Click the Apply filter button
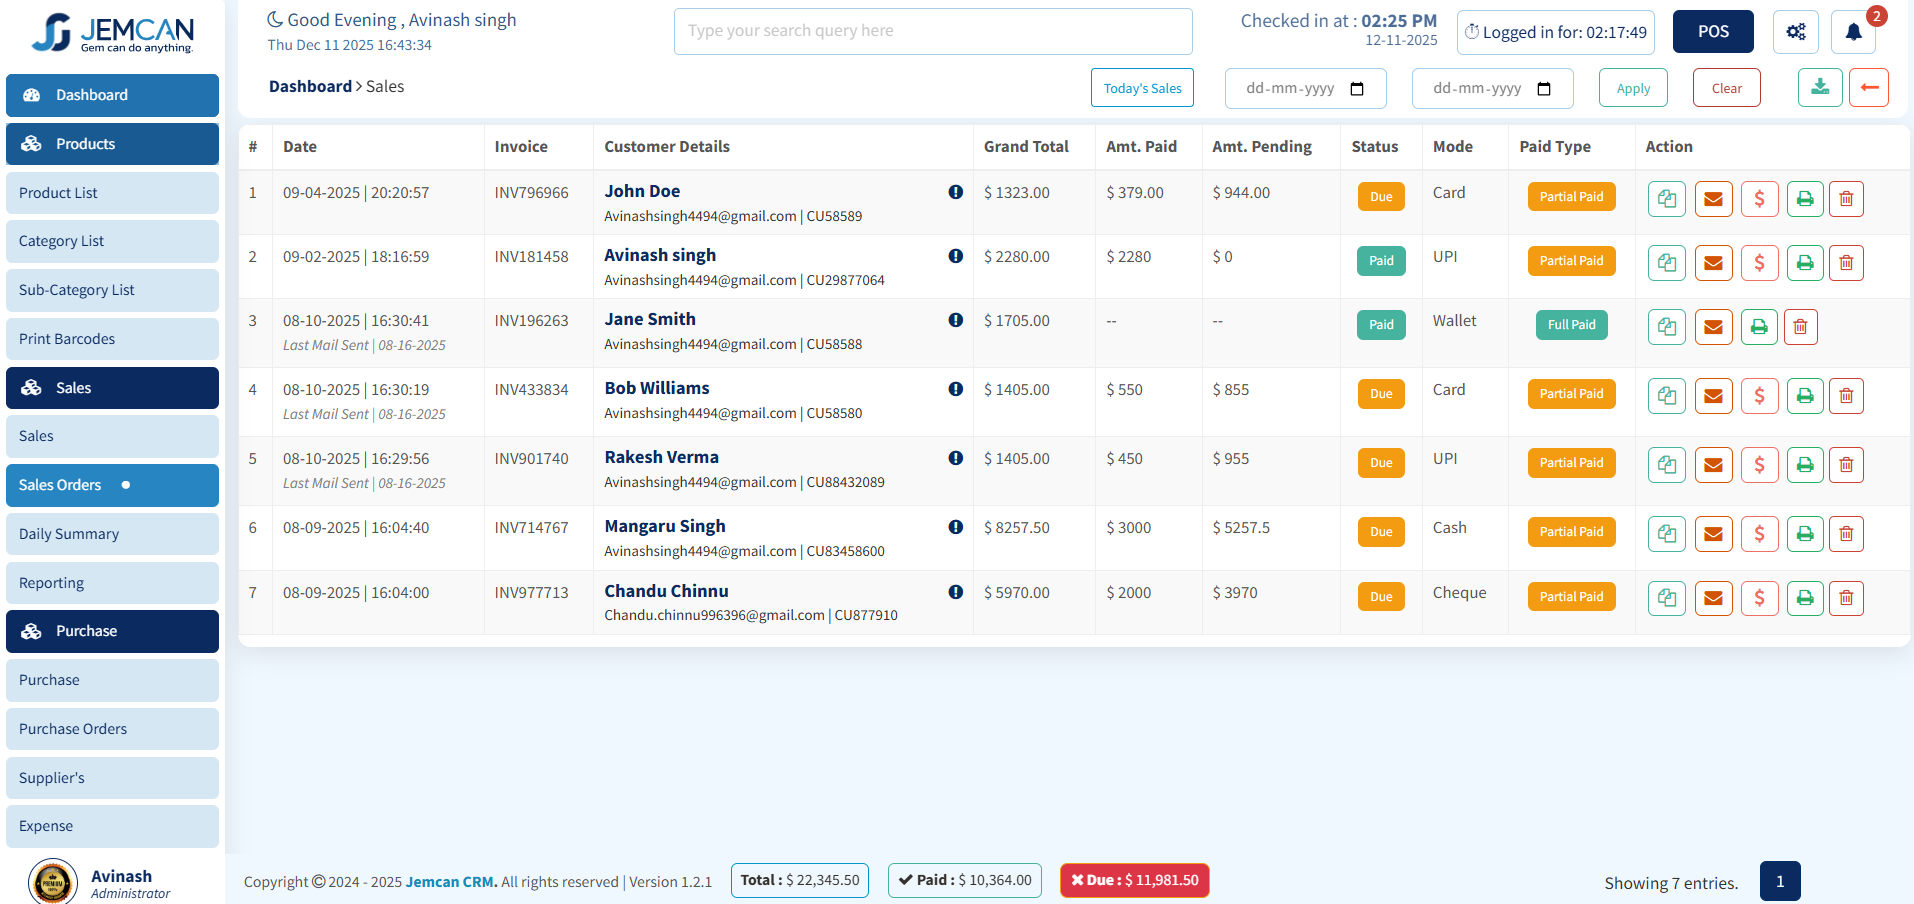Image resolution: width=1914 pixels, height=904 pixels. click(1632, 87)
